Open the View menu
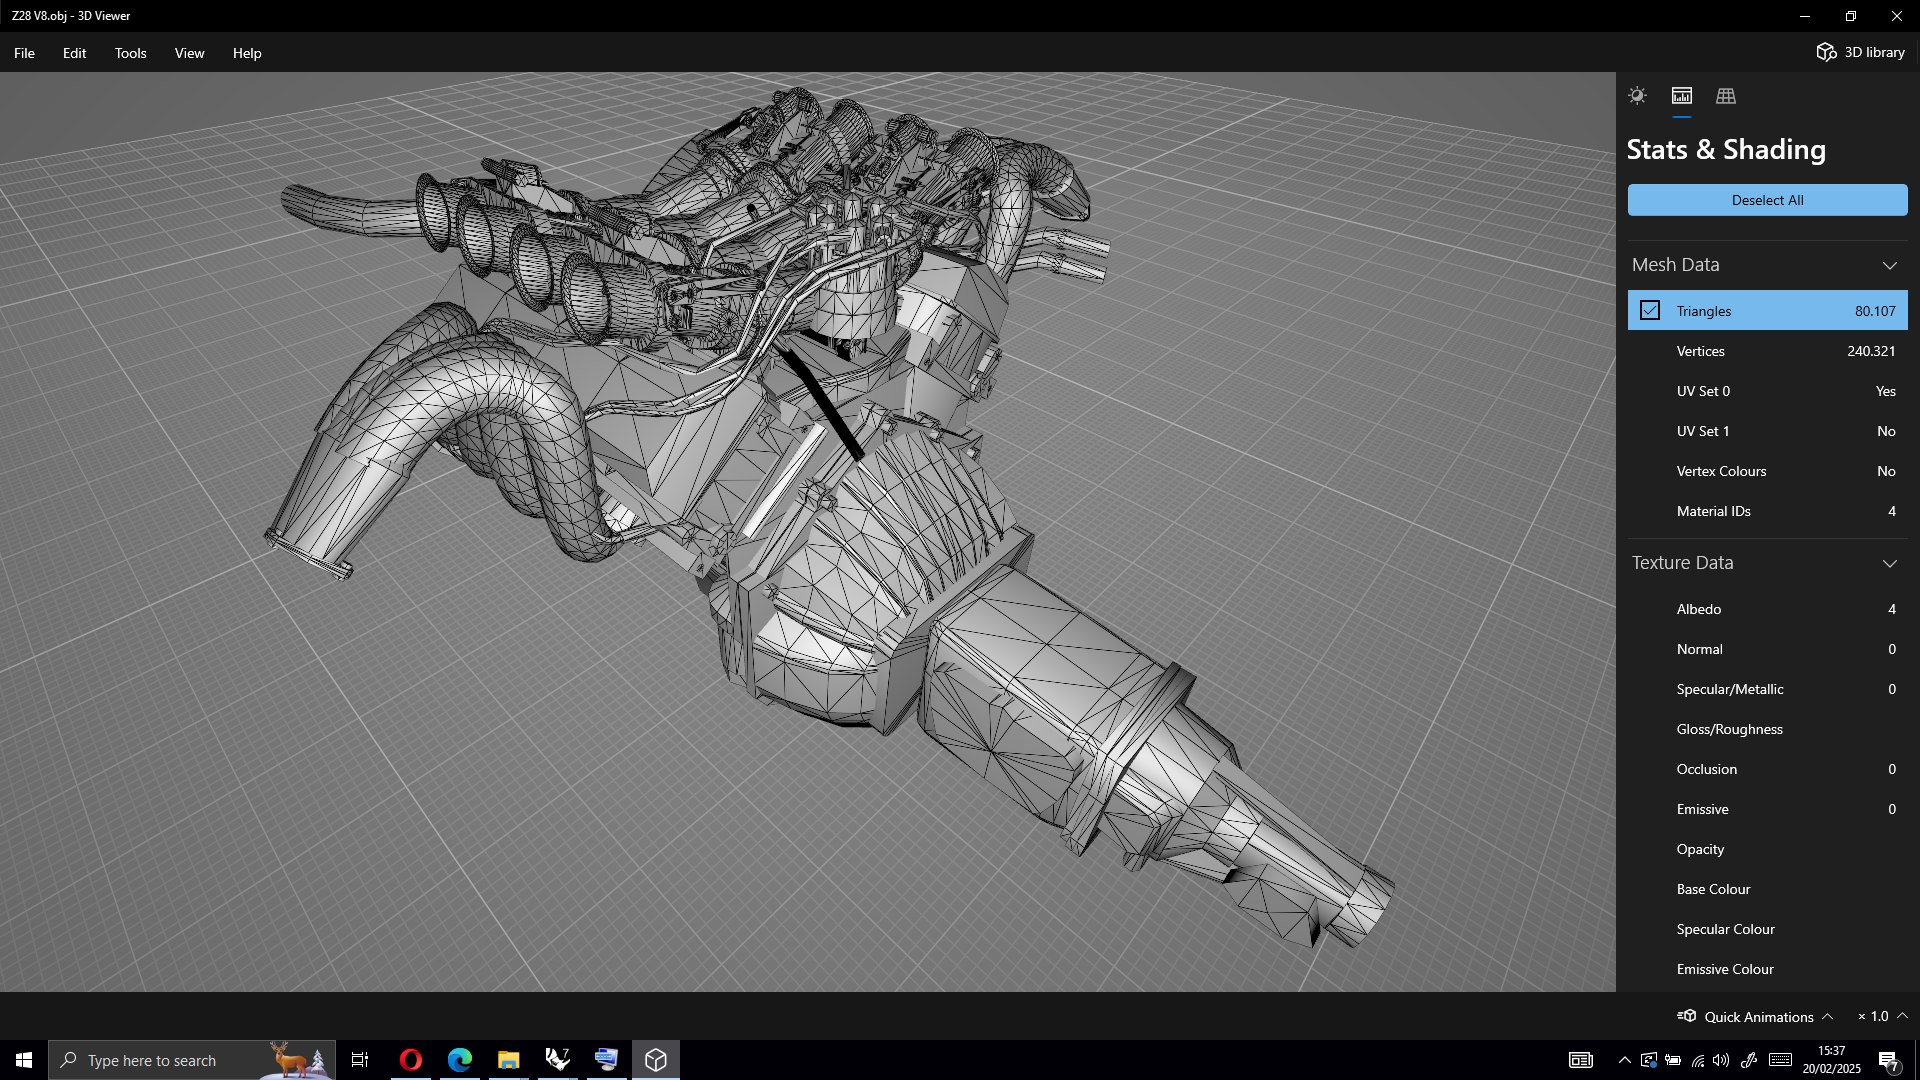This screenshot has width=1920, height=1080. coord(189,53)
